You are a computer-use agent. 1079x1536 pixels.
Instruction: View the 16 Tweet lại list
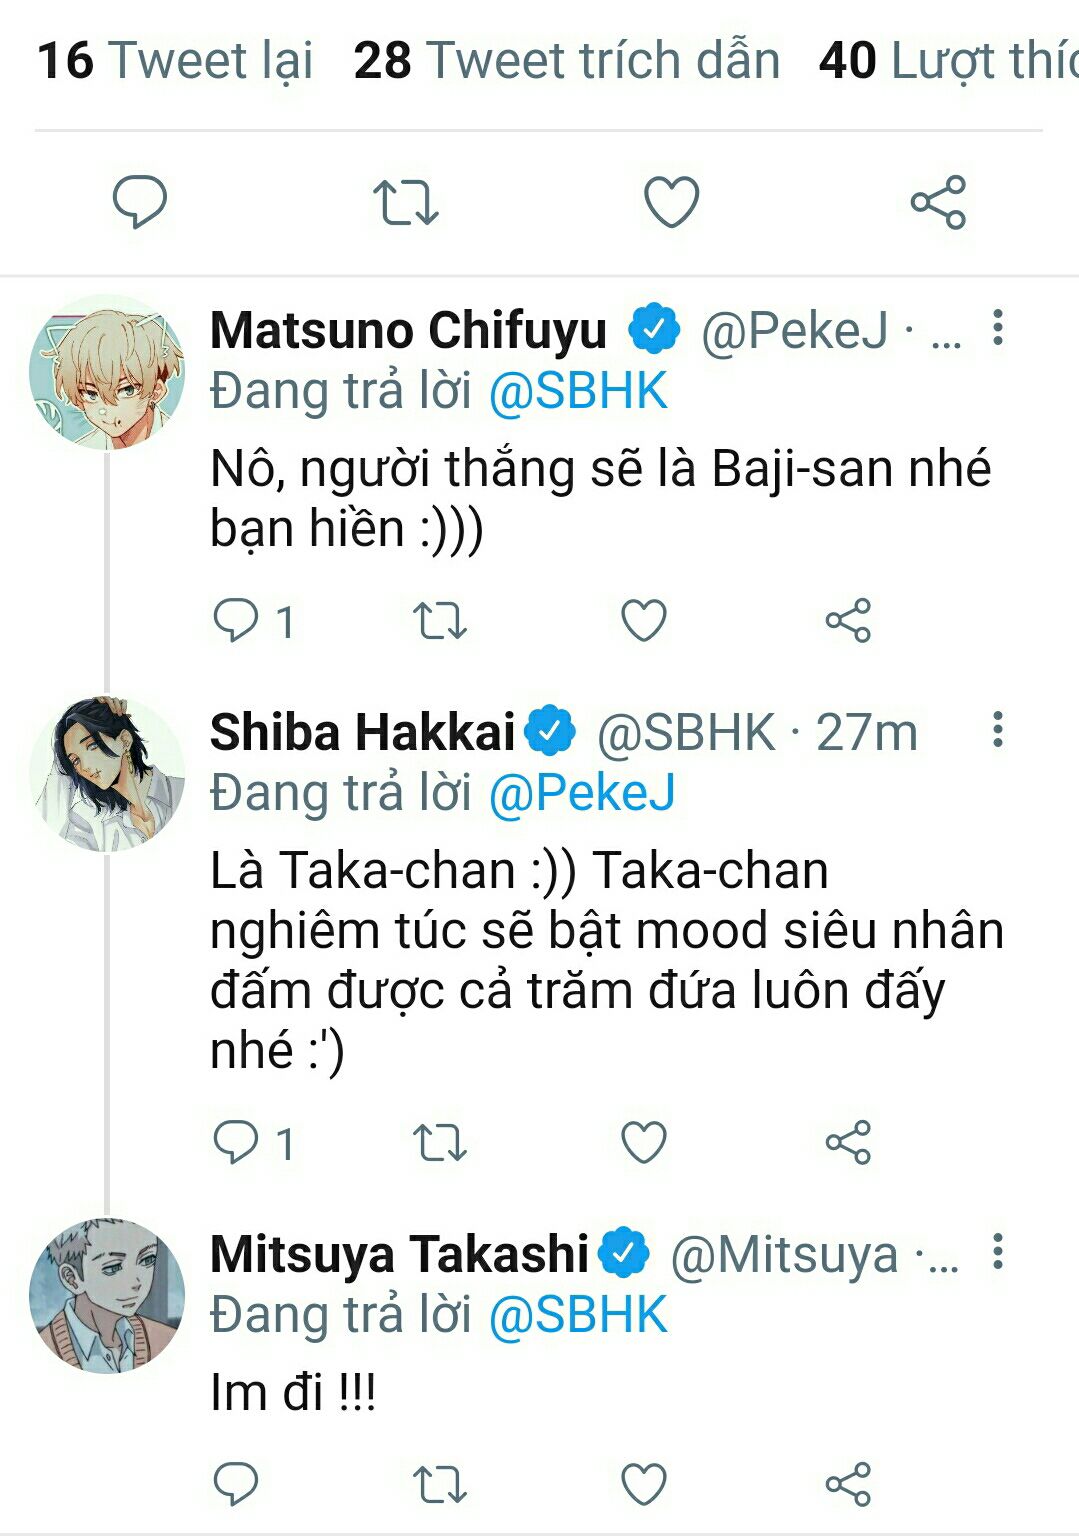[175, 60]
